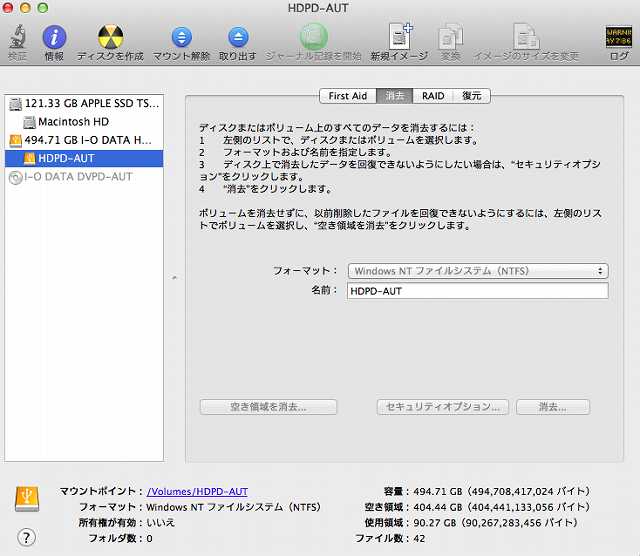Open the Info (情報) toolbar icon
The width and height of the screenshot is (640, 556).
tap(54, 37)
